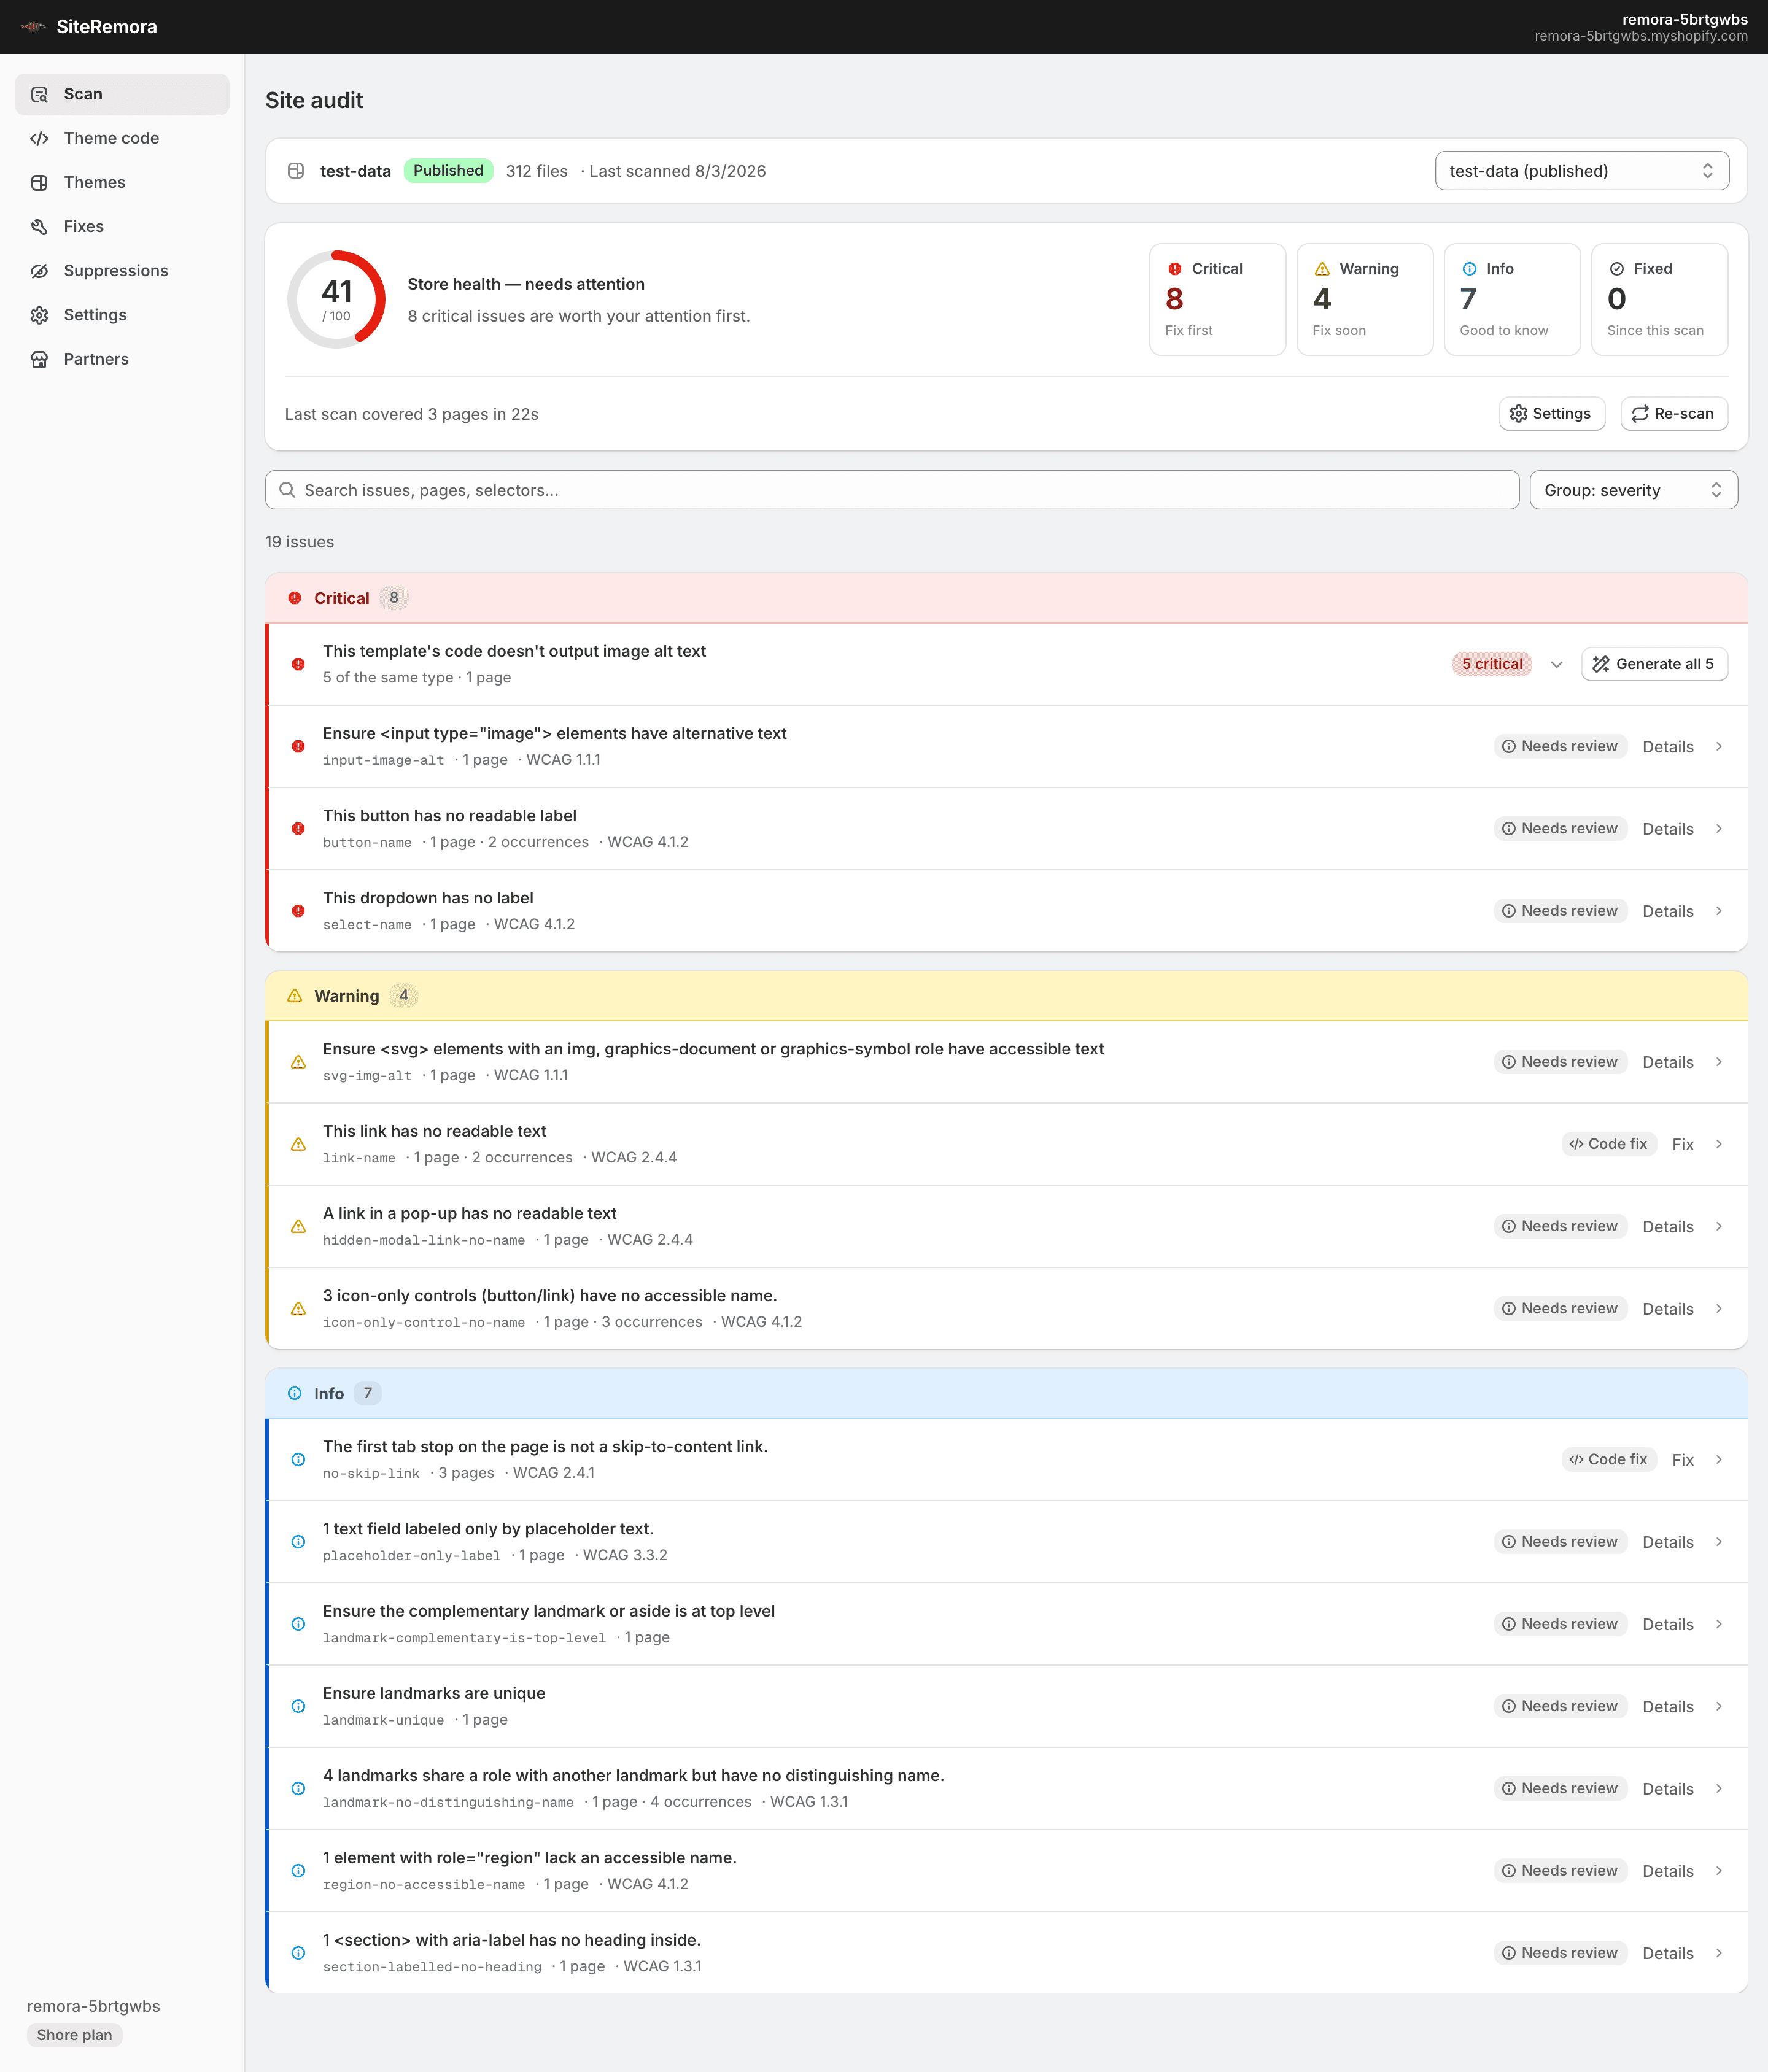Open Details for button-name issue

coord(1667,829)
